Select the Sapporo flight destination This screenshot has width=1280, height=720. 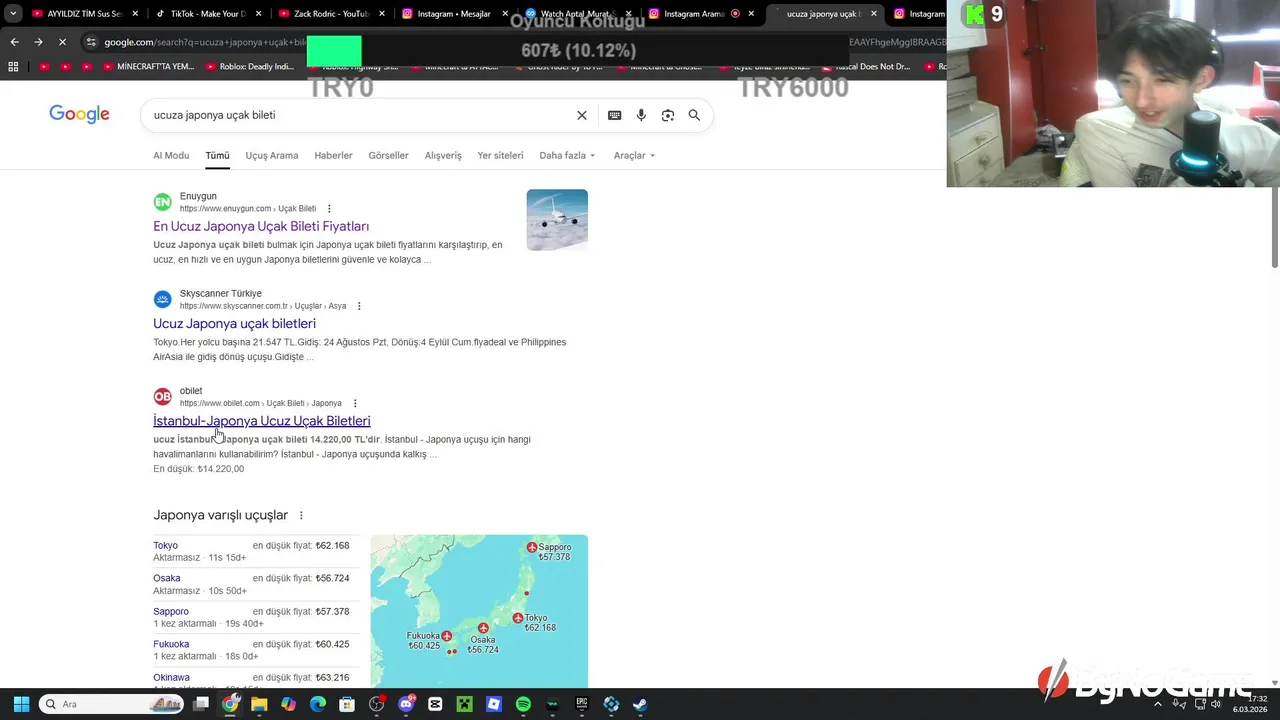[171, 611]
